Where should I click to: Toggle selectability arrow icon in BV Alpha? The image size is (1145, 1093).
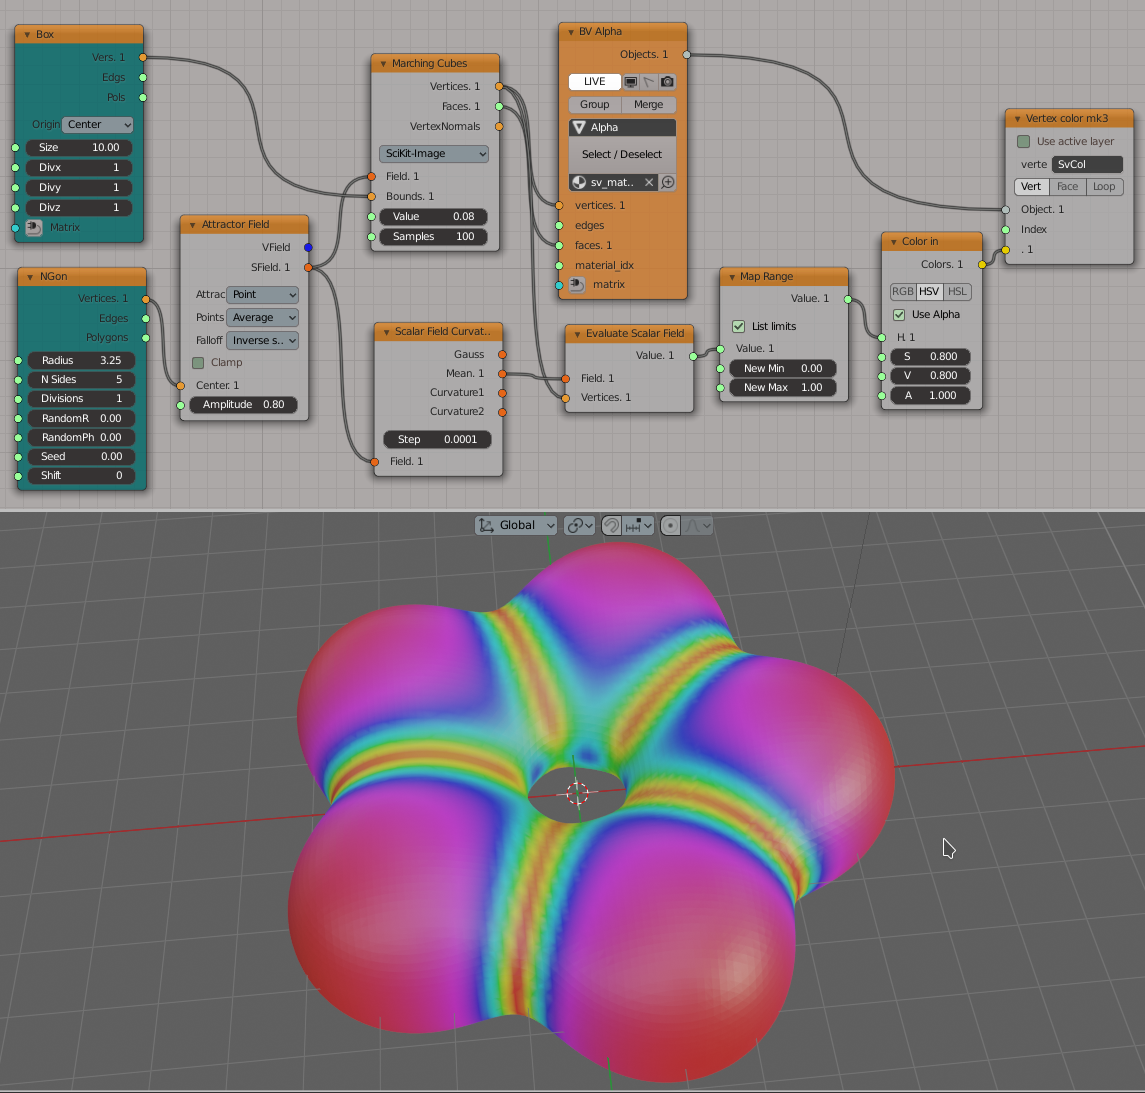[648, 82]
